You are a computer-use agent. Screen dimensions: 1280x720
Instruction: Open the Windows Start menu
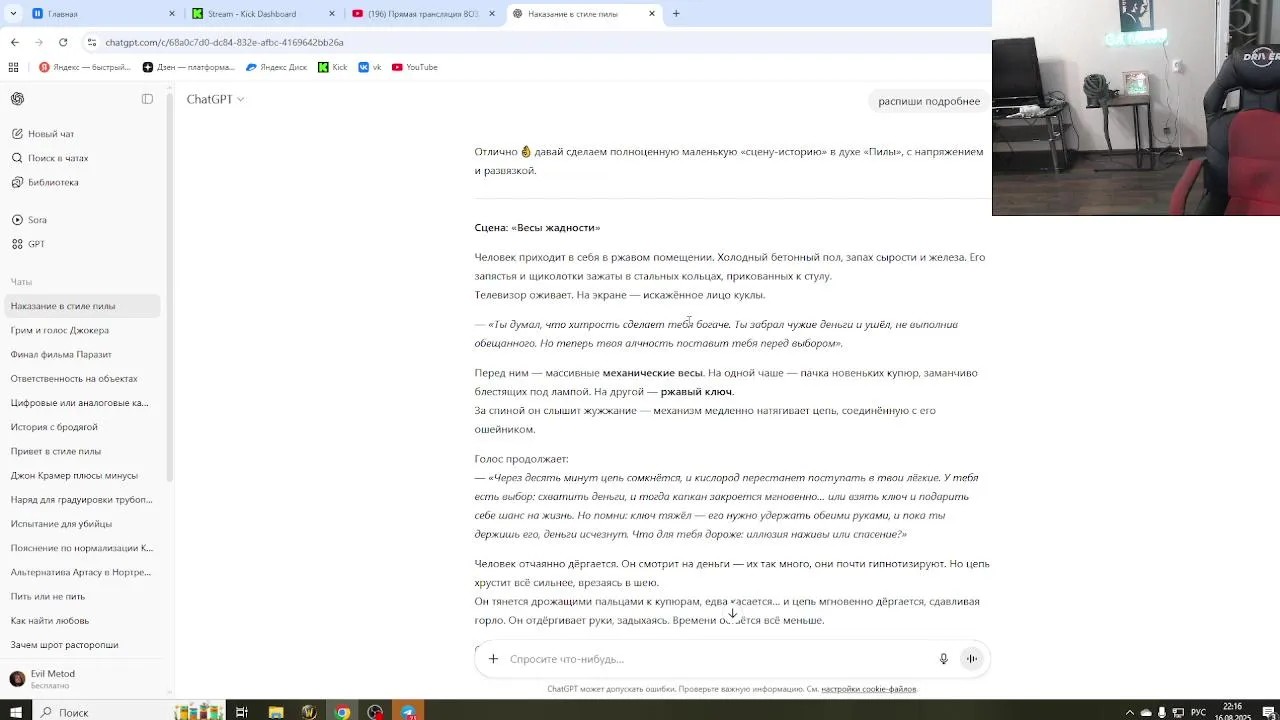tap(15, 712)
